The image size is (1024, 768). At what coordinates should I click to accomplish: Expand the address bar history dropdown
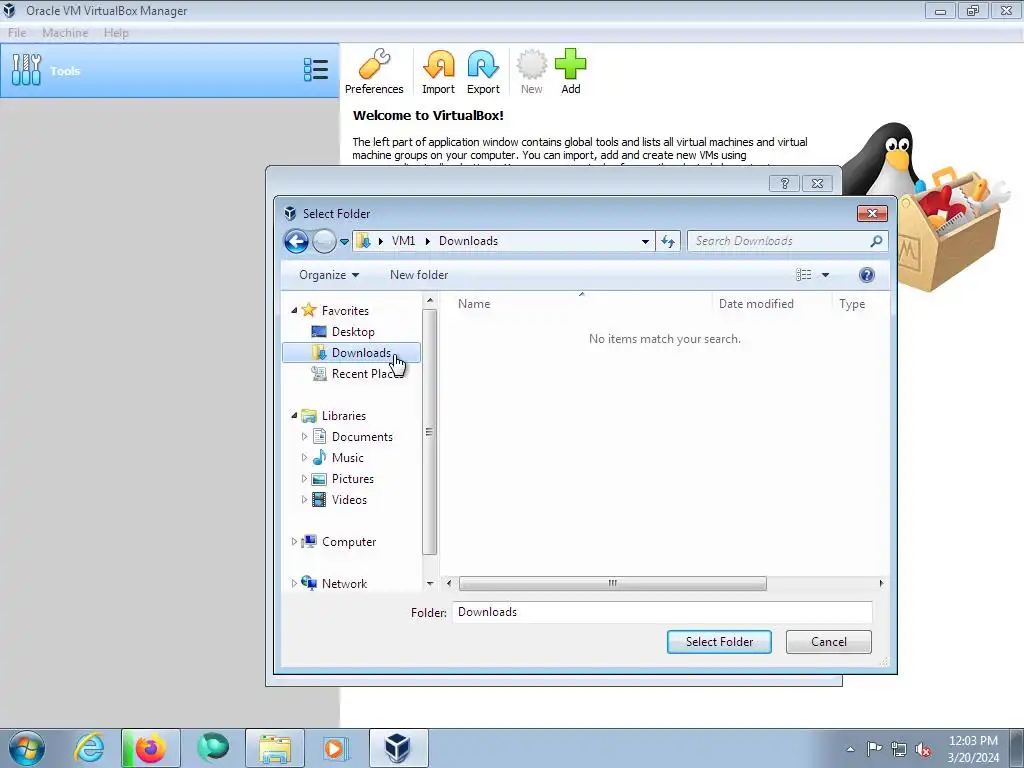tap(645, 241)
